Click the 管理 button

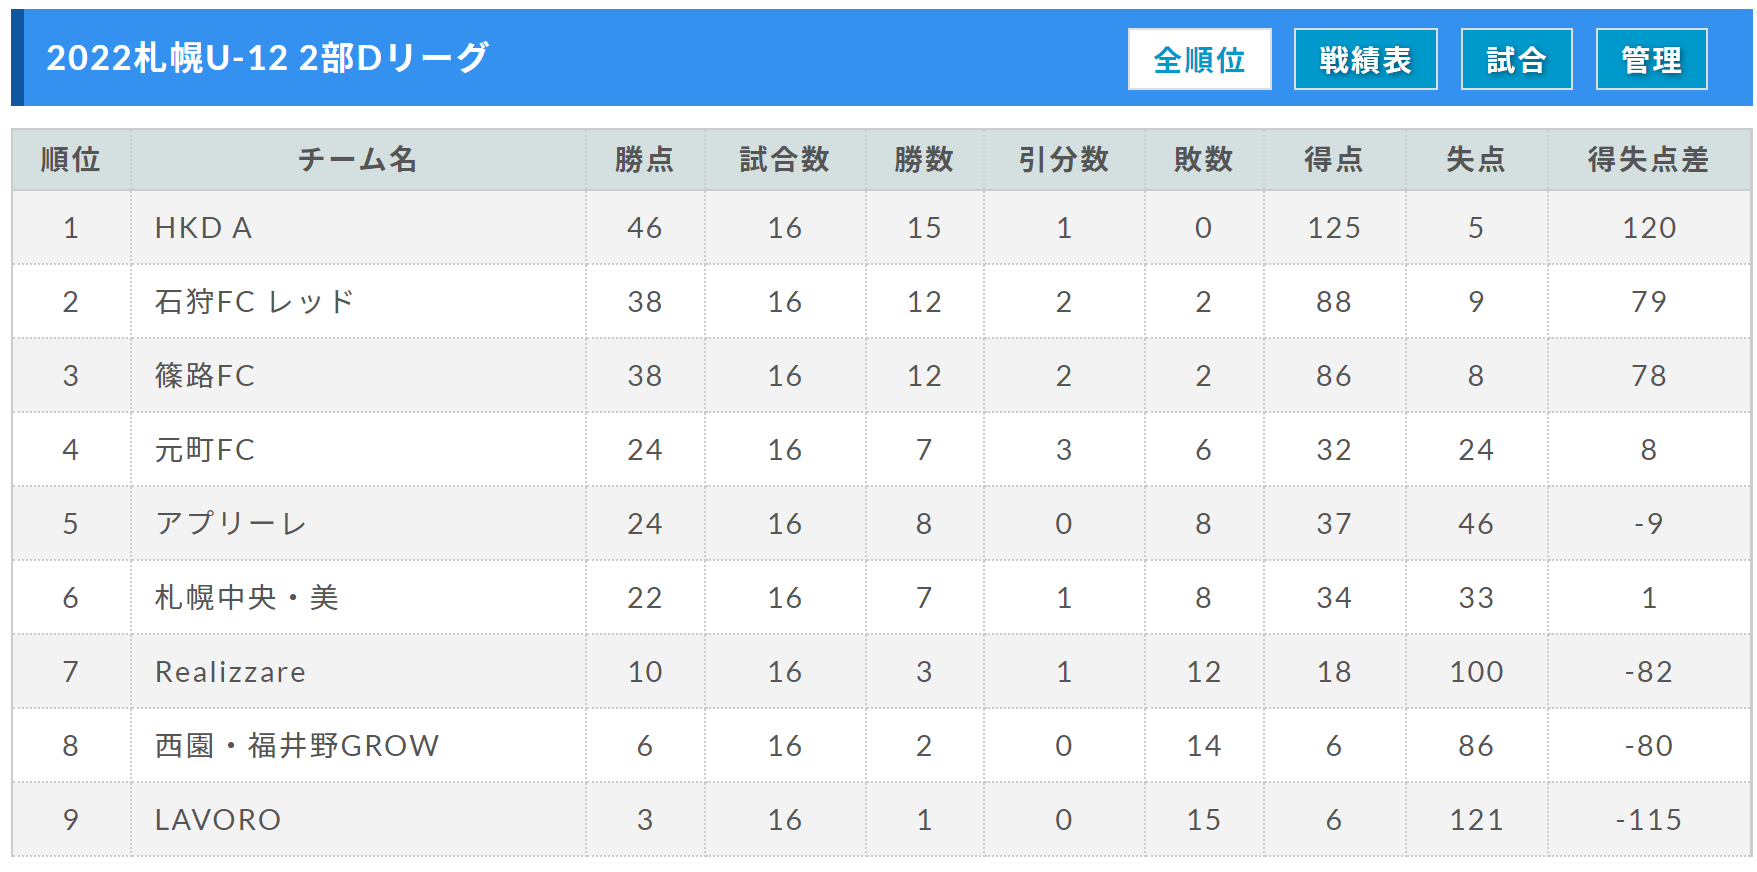pos(1651,59)
